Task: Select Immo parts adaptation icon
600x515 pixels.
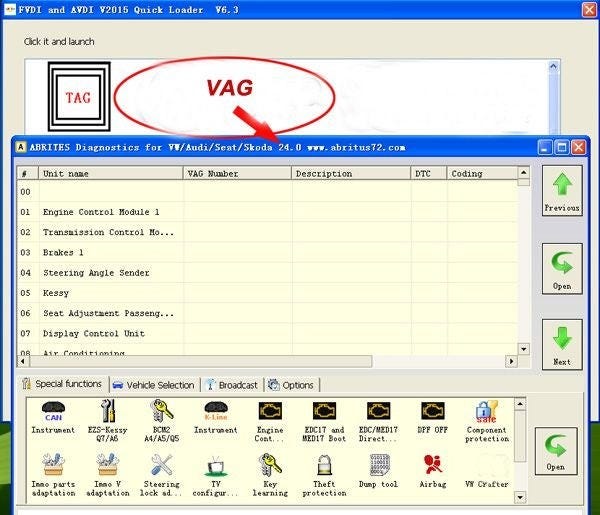Action: 53,475
